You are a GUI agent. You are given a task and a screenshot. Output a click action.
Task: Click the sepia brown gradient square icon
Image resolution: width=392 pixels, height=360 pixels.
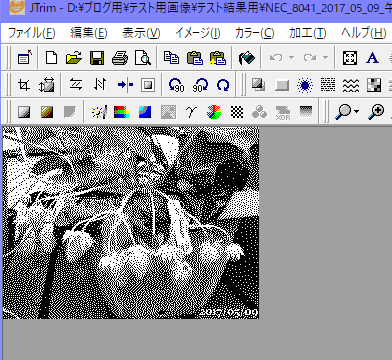pyautogui.click(x=47, y=112)
